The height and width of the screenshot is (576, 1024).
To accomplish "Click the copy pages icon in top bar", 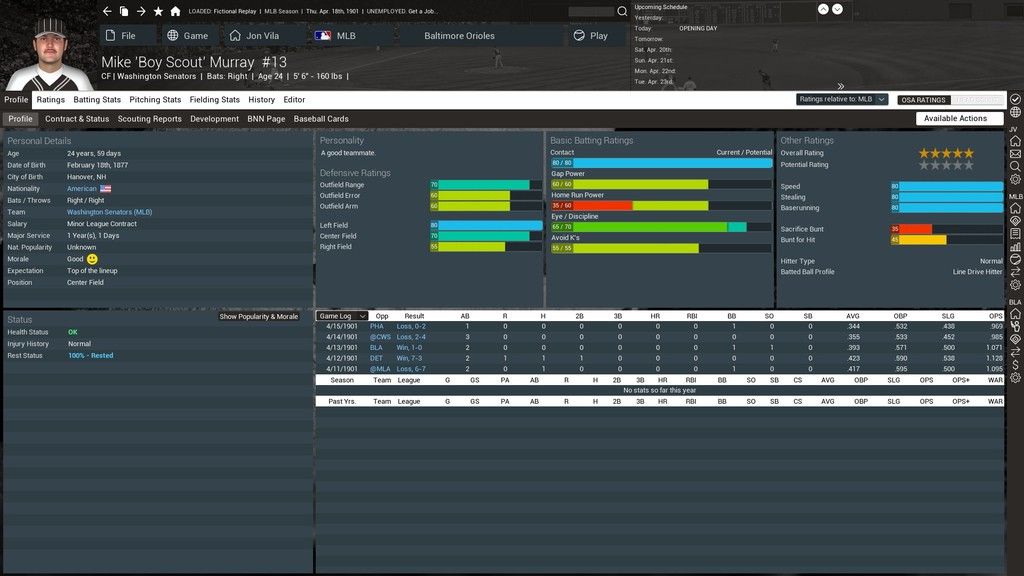I will [124, 11].
